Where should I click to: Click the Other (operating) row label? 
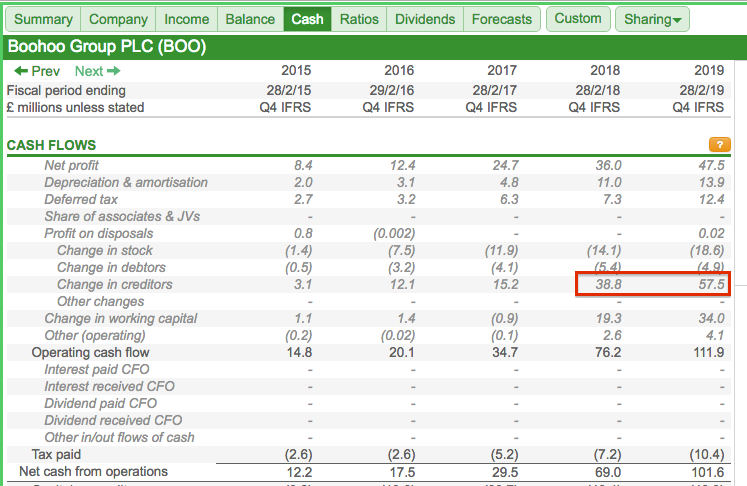(x=95, y=335)
